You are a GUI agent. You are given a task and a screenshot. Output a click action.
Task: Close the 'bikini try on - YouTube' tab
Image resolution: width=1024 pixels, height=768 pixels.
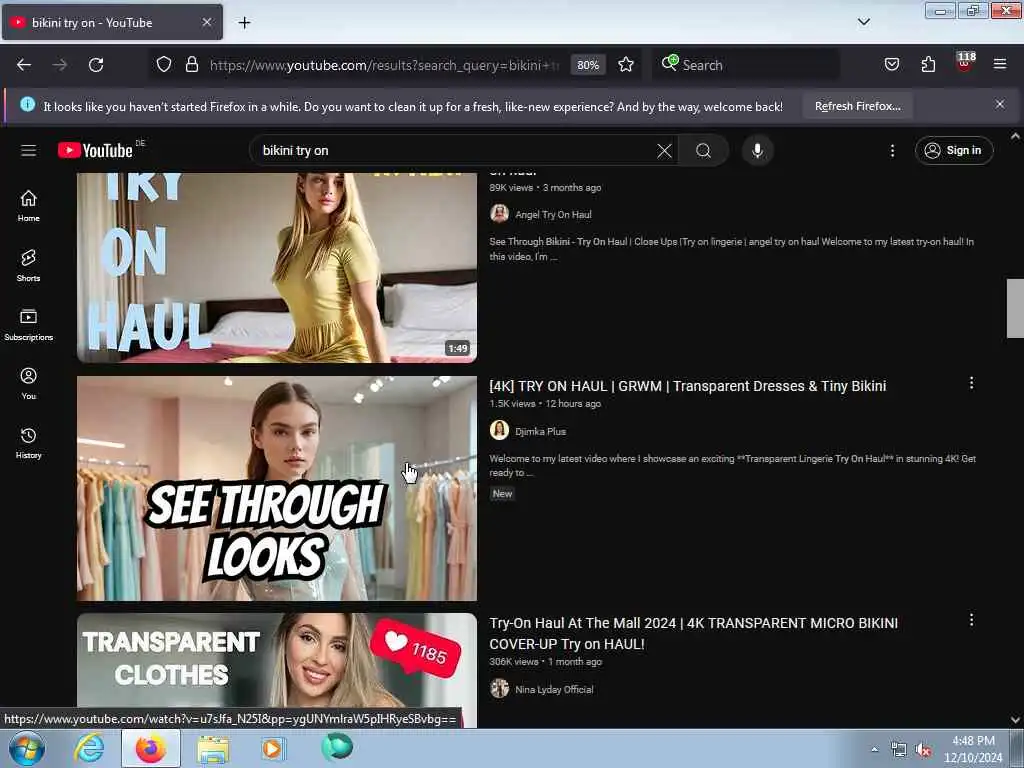point(206,22)
